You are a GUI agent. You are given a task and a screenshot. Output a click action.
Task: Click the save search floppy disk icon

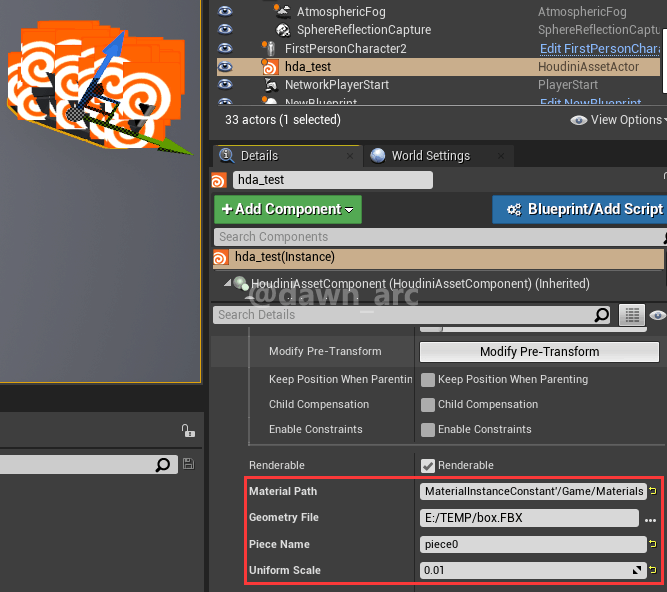[188, 465]
